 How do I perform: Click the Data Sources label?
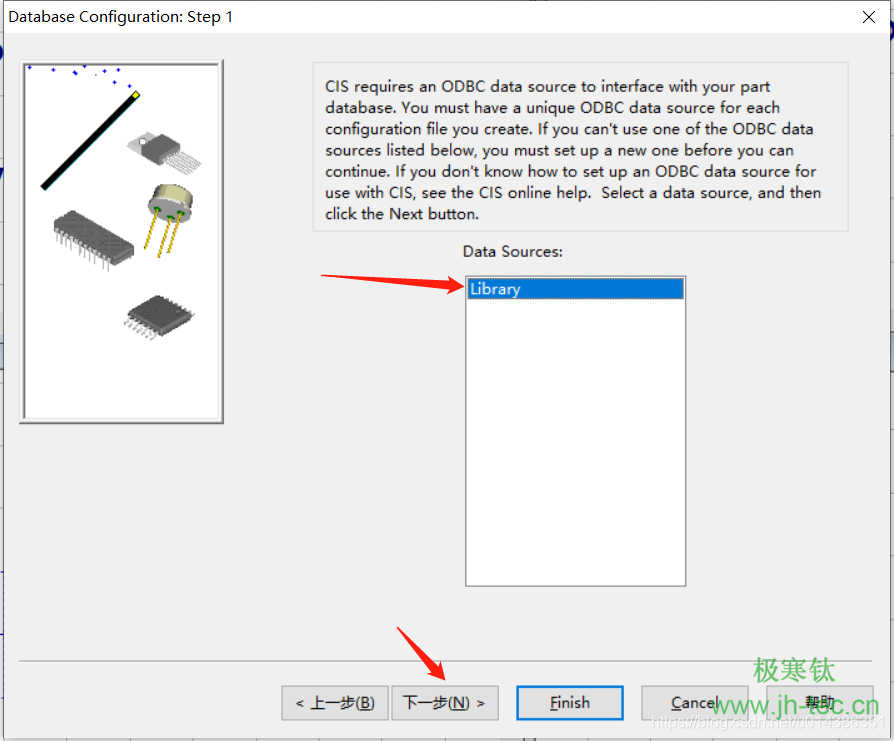[512, 252]
